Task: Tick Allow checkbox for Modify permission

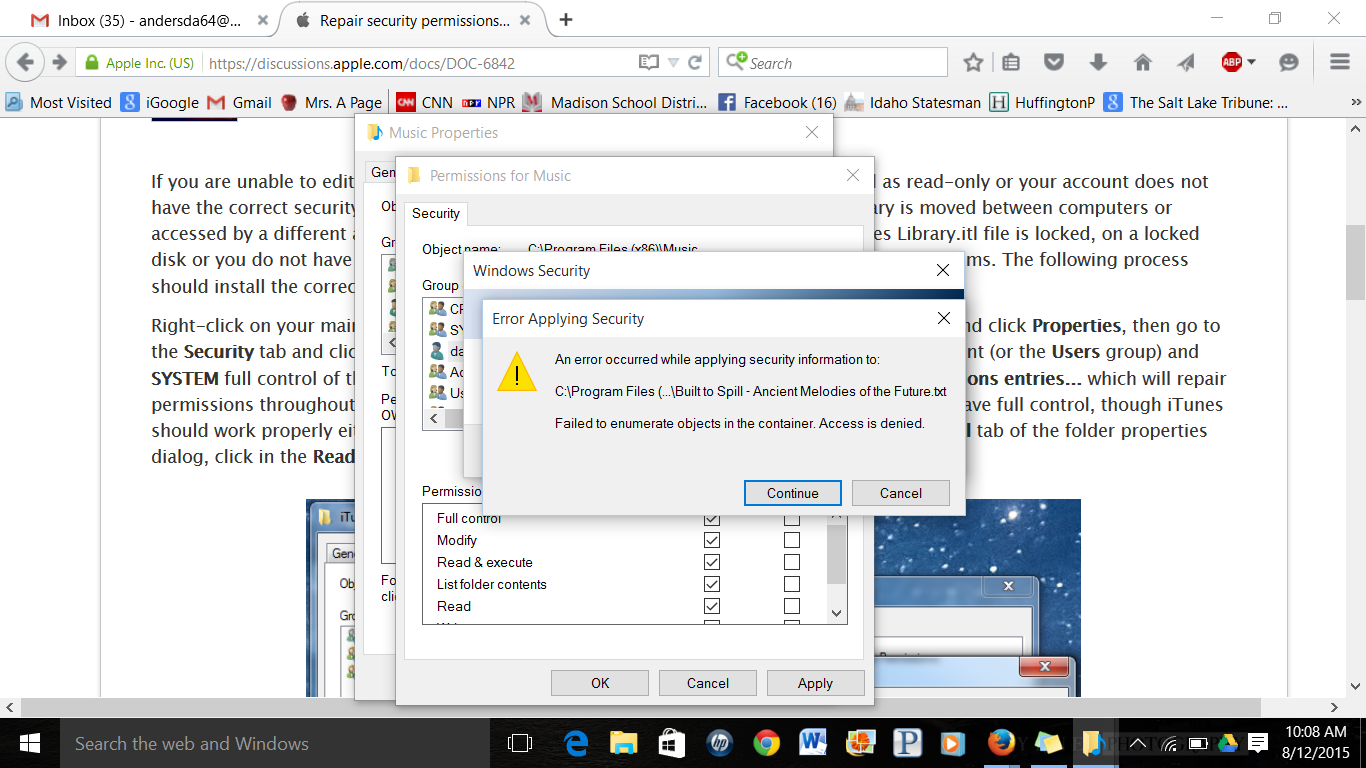Action: point(712,540)
